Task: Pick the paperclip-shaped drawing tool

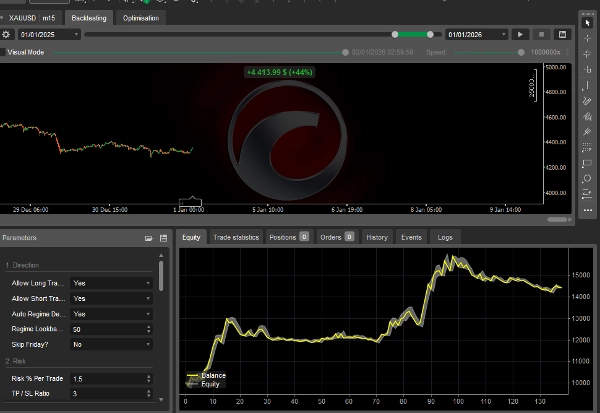Action: click(587, 101)
